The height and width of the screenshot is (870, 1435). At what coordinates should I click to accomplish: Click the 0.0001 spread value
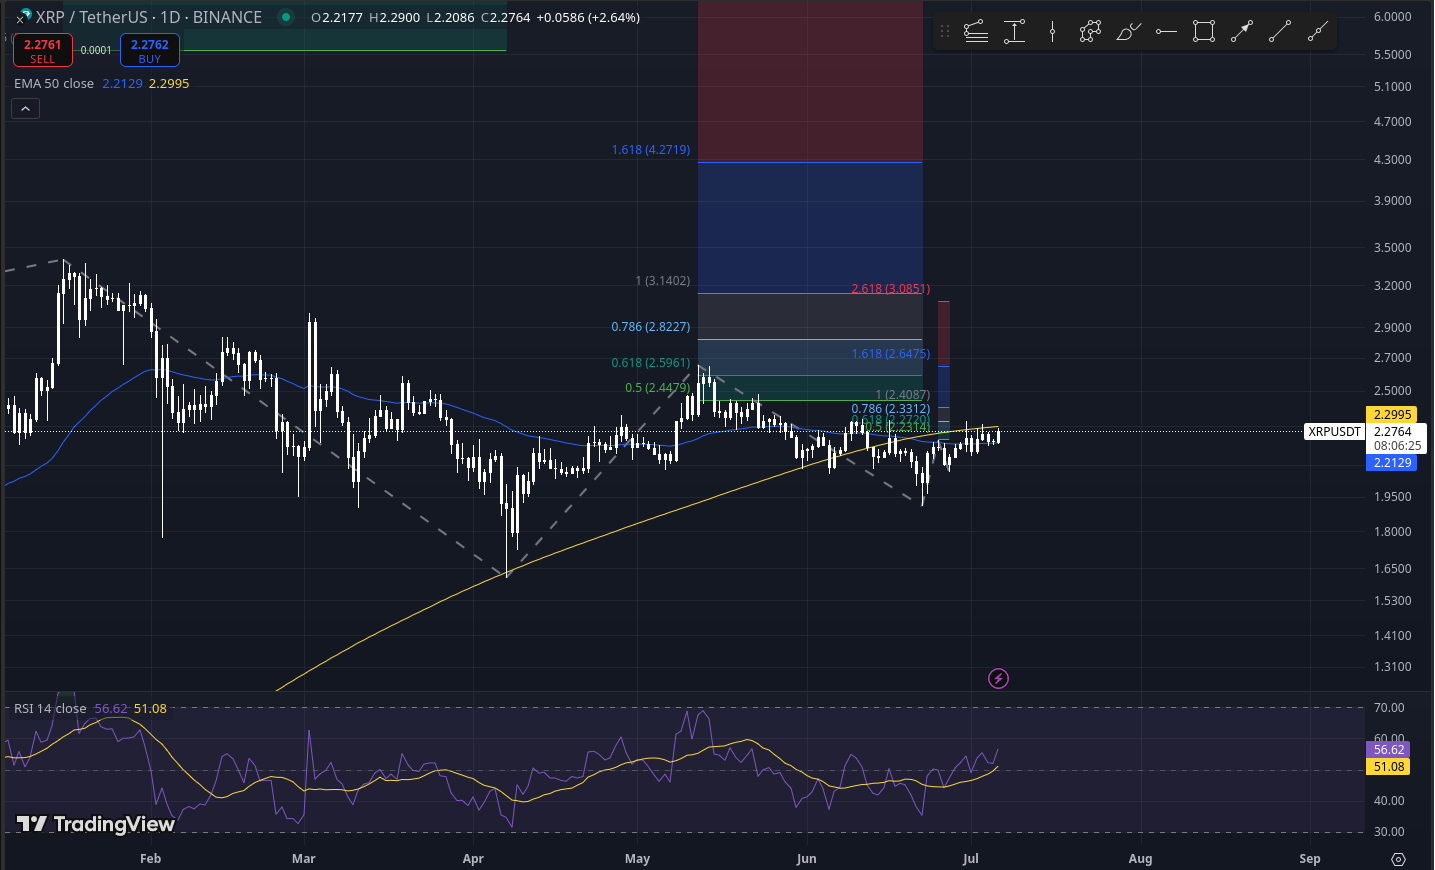coord(96,50)
